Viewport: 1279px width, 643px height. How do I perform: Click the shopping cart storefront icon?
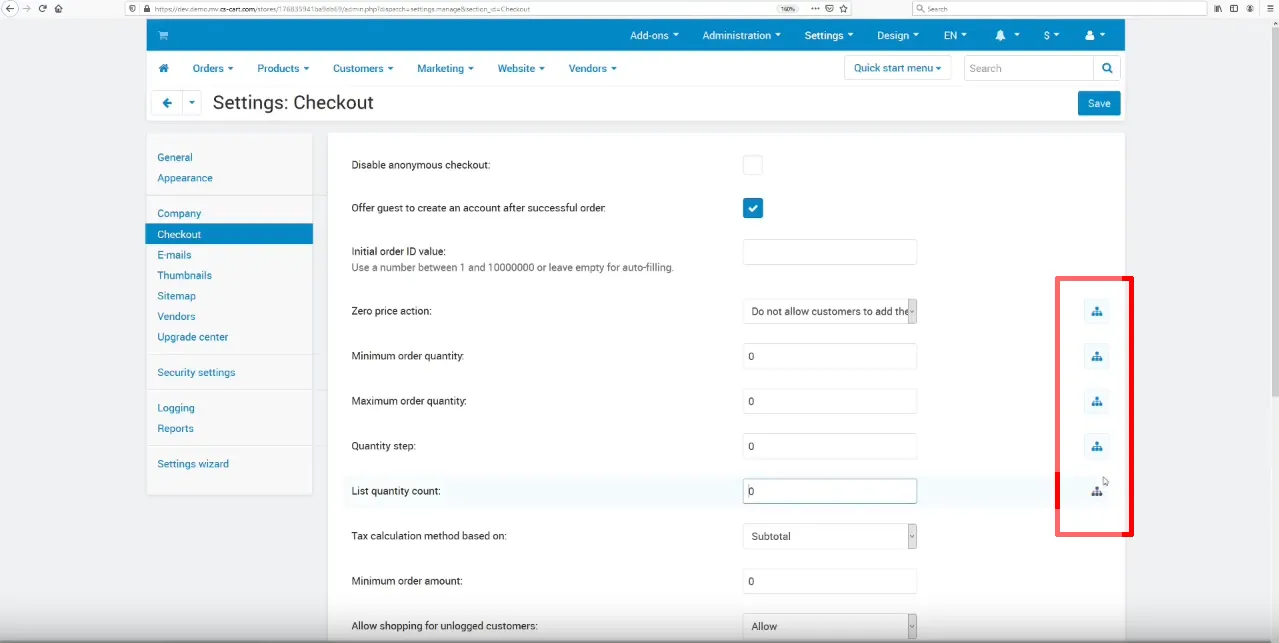pos(163,35)
